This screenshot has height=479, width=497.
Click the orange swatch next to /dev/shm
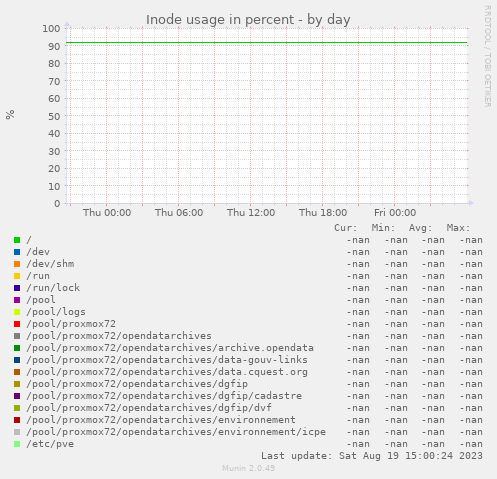click(x=17, y=264)
